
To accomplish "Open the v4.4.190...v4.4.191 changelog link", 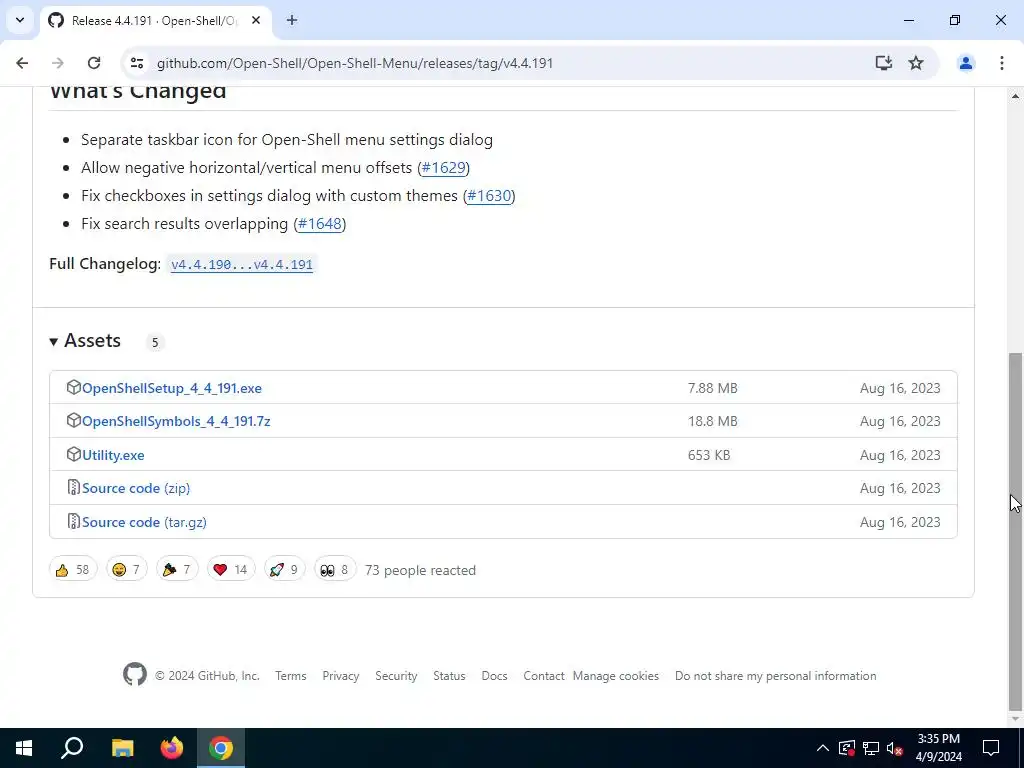I will click(242, 264).
